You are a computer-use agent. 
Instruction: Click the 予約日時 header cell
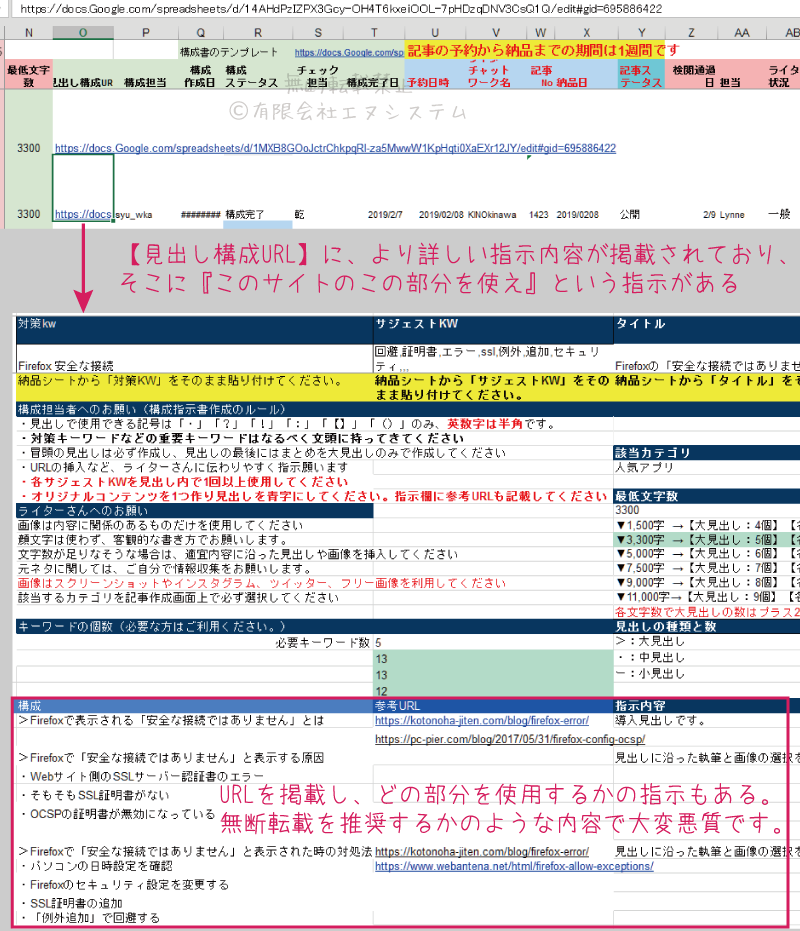coord(428,83)
